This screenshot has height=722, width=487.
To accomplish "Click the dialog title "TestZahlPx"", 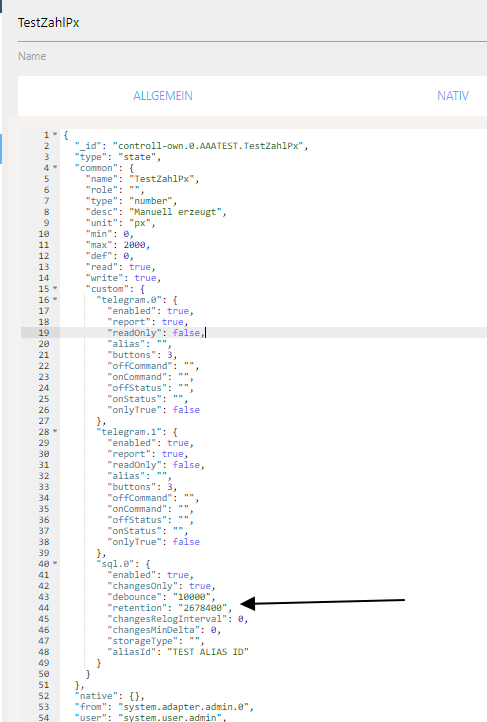I will pyautogui.click(x=48, y=23).
